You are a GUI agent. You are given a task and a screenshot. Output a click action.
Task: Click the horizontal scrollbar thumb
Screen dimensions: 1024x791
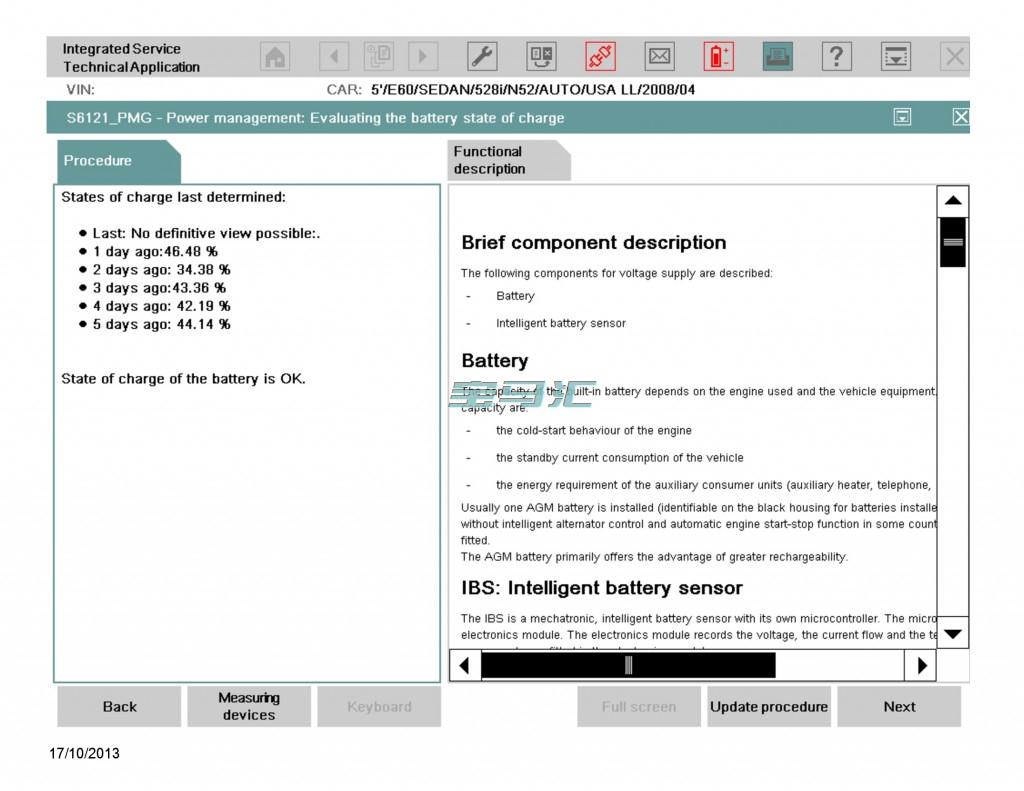pos(628,666)
